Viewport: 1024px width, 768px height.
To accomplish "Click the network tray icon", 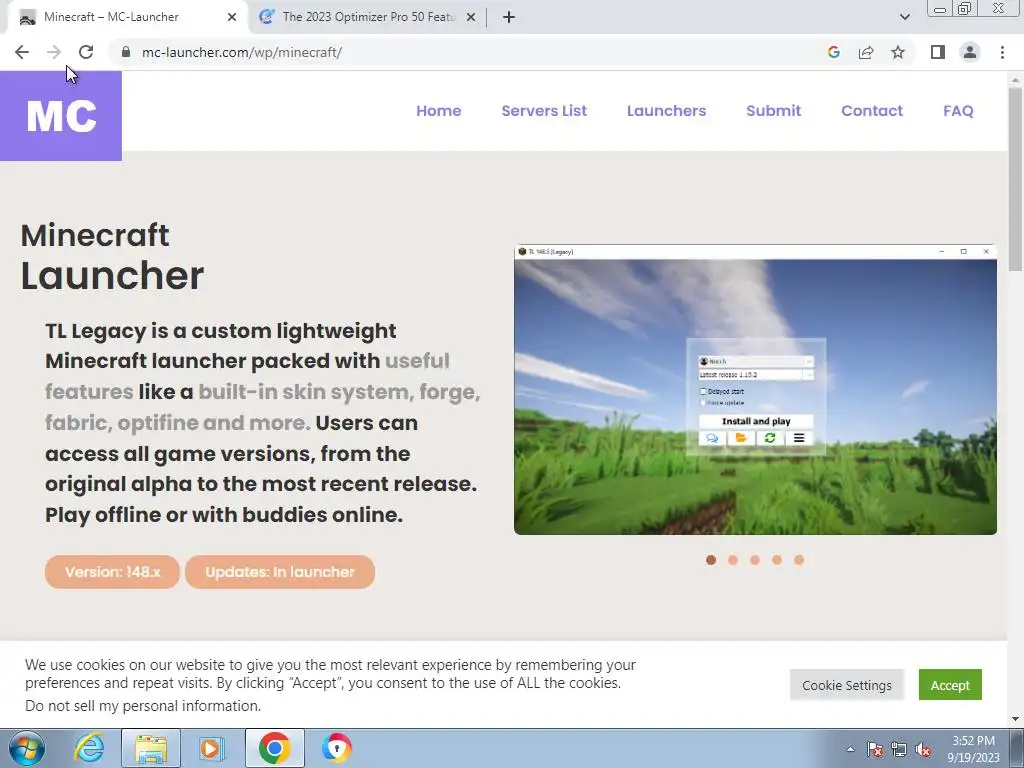I will [899, 749].
